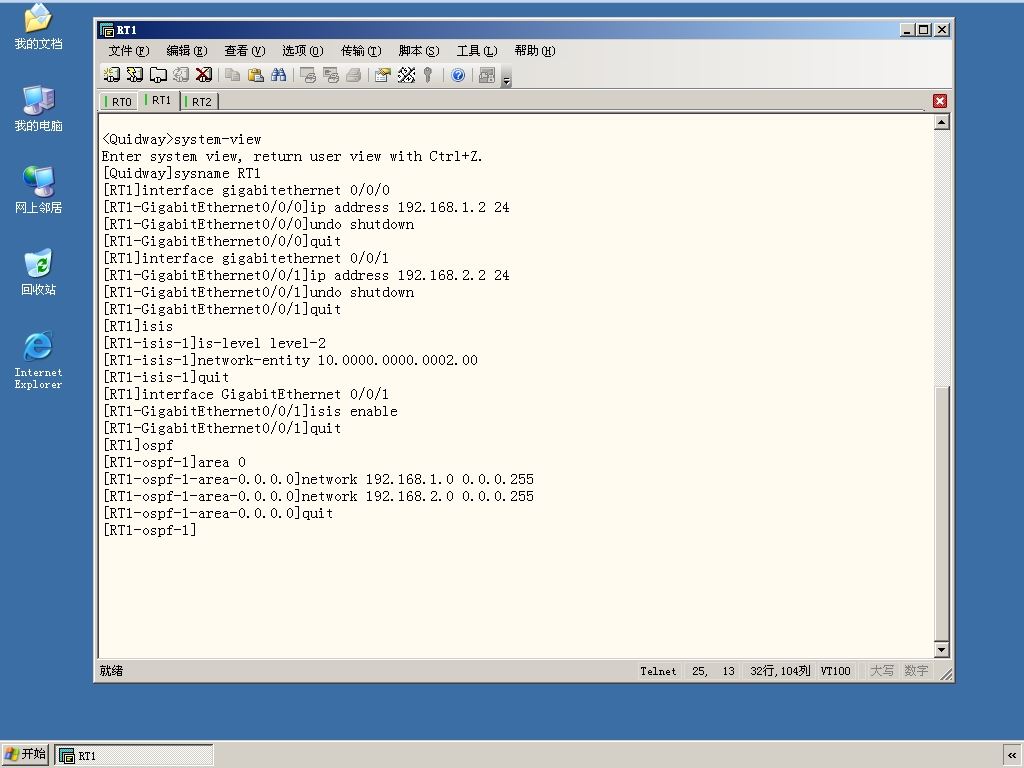Open the 脚本(S) menu

pyautogui.click(x=419, y=51)
